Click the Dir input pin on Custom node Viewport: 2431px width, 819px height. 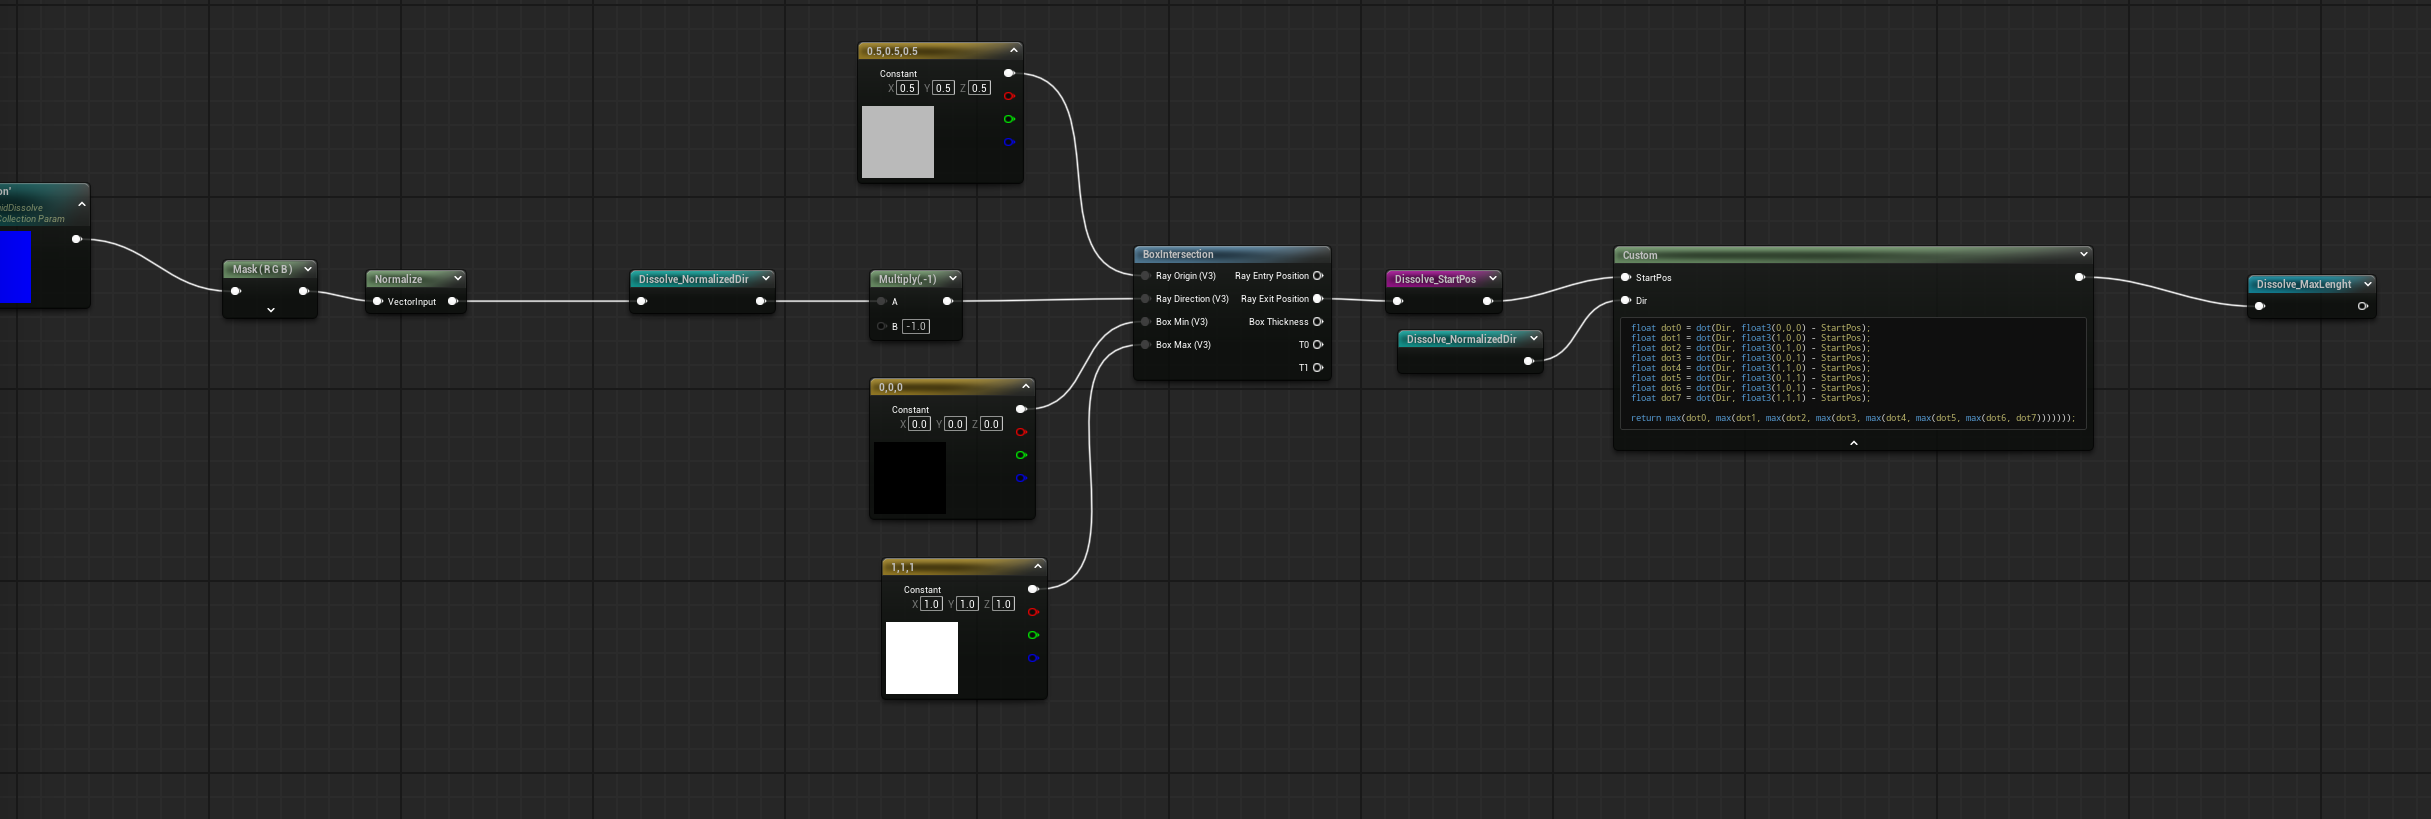pyautogui.click(x=1626, y=301)
